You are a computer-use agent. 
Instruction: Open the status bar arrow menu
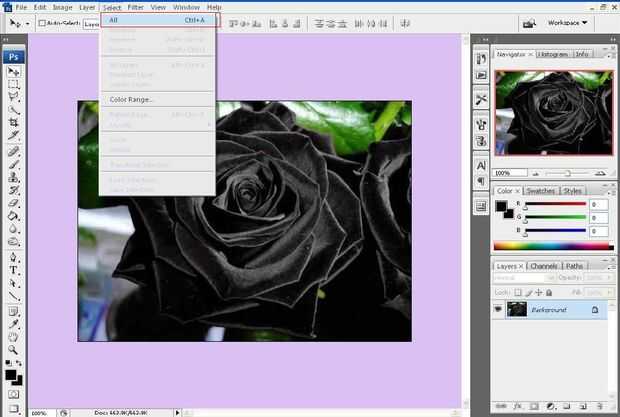[177, 413]
